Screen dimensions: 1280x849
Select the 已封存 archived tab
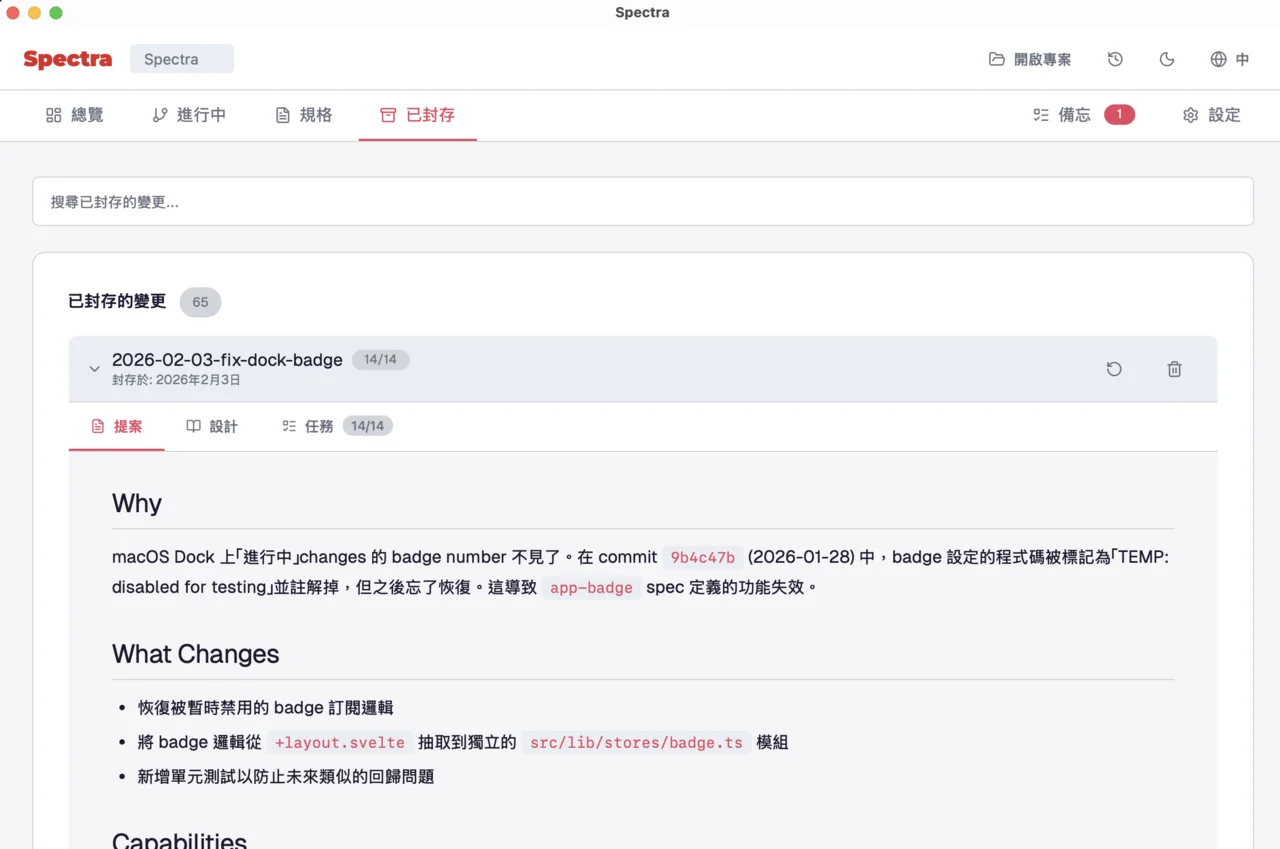[x=418, y=115]
